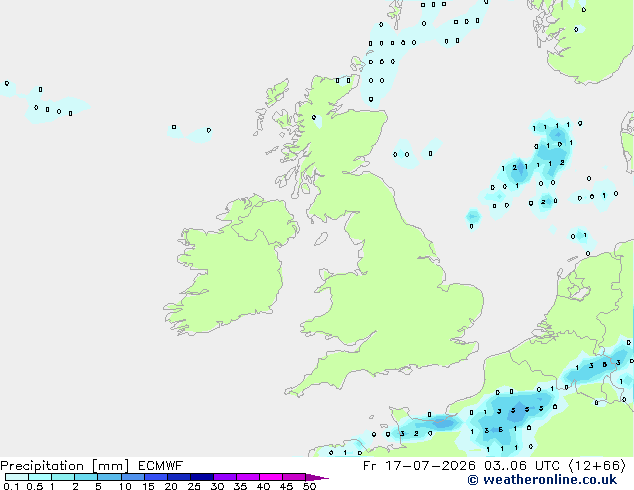Pick the legend swatch between 5 and 10
The width and height of the screenshot is (634, 490).
pos(110,477)
